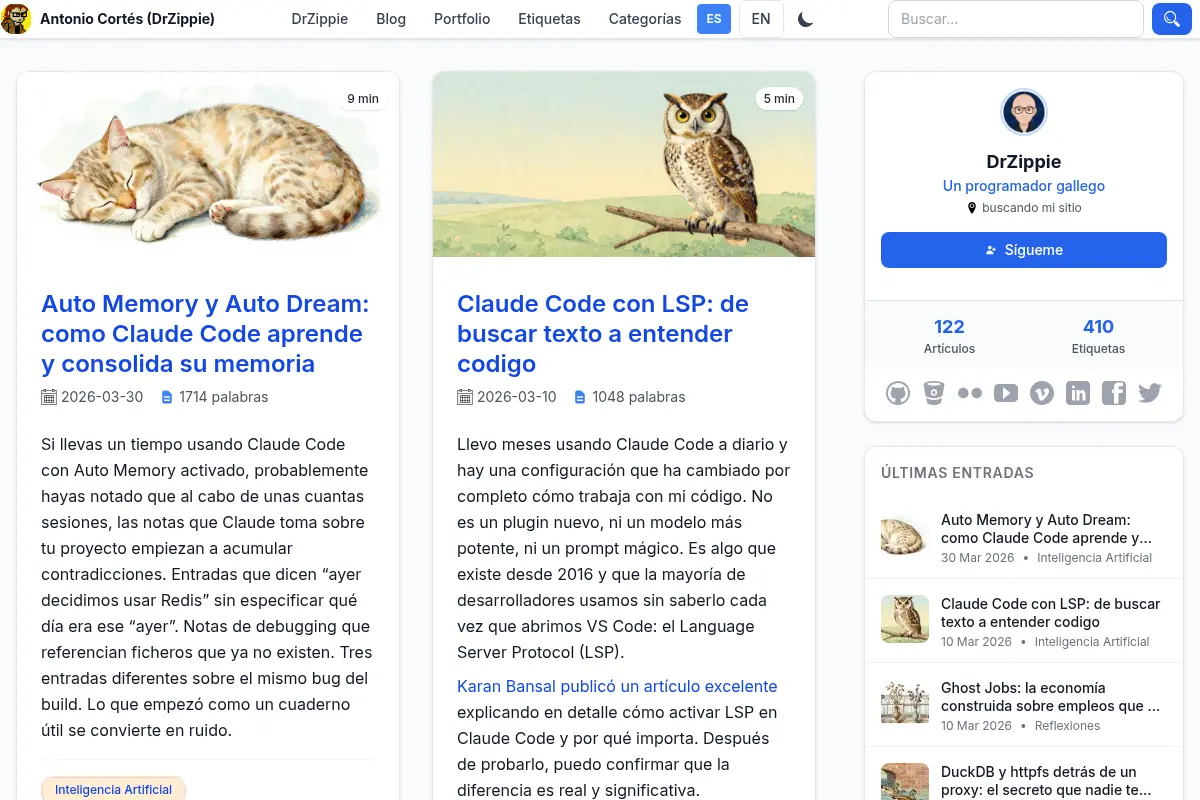
Task: Open the Etiquetas menu item
Action: (549, 19)
